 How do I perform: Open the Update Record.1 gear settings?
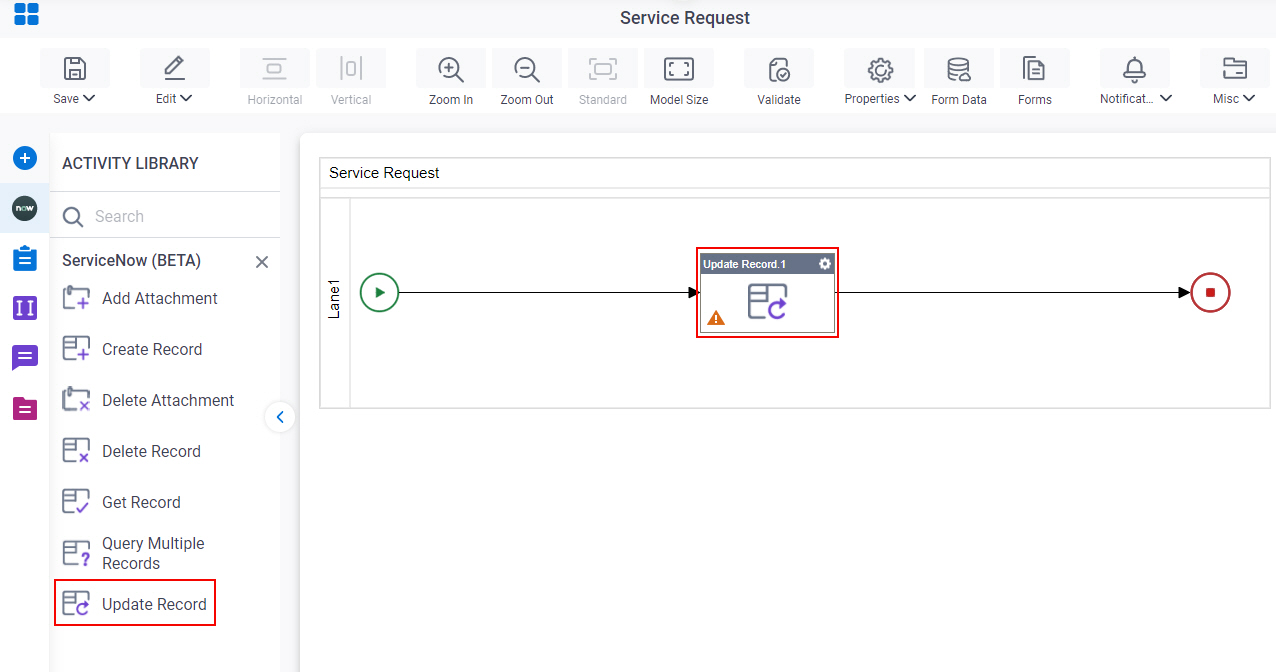coord(825,264)
